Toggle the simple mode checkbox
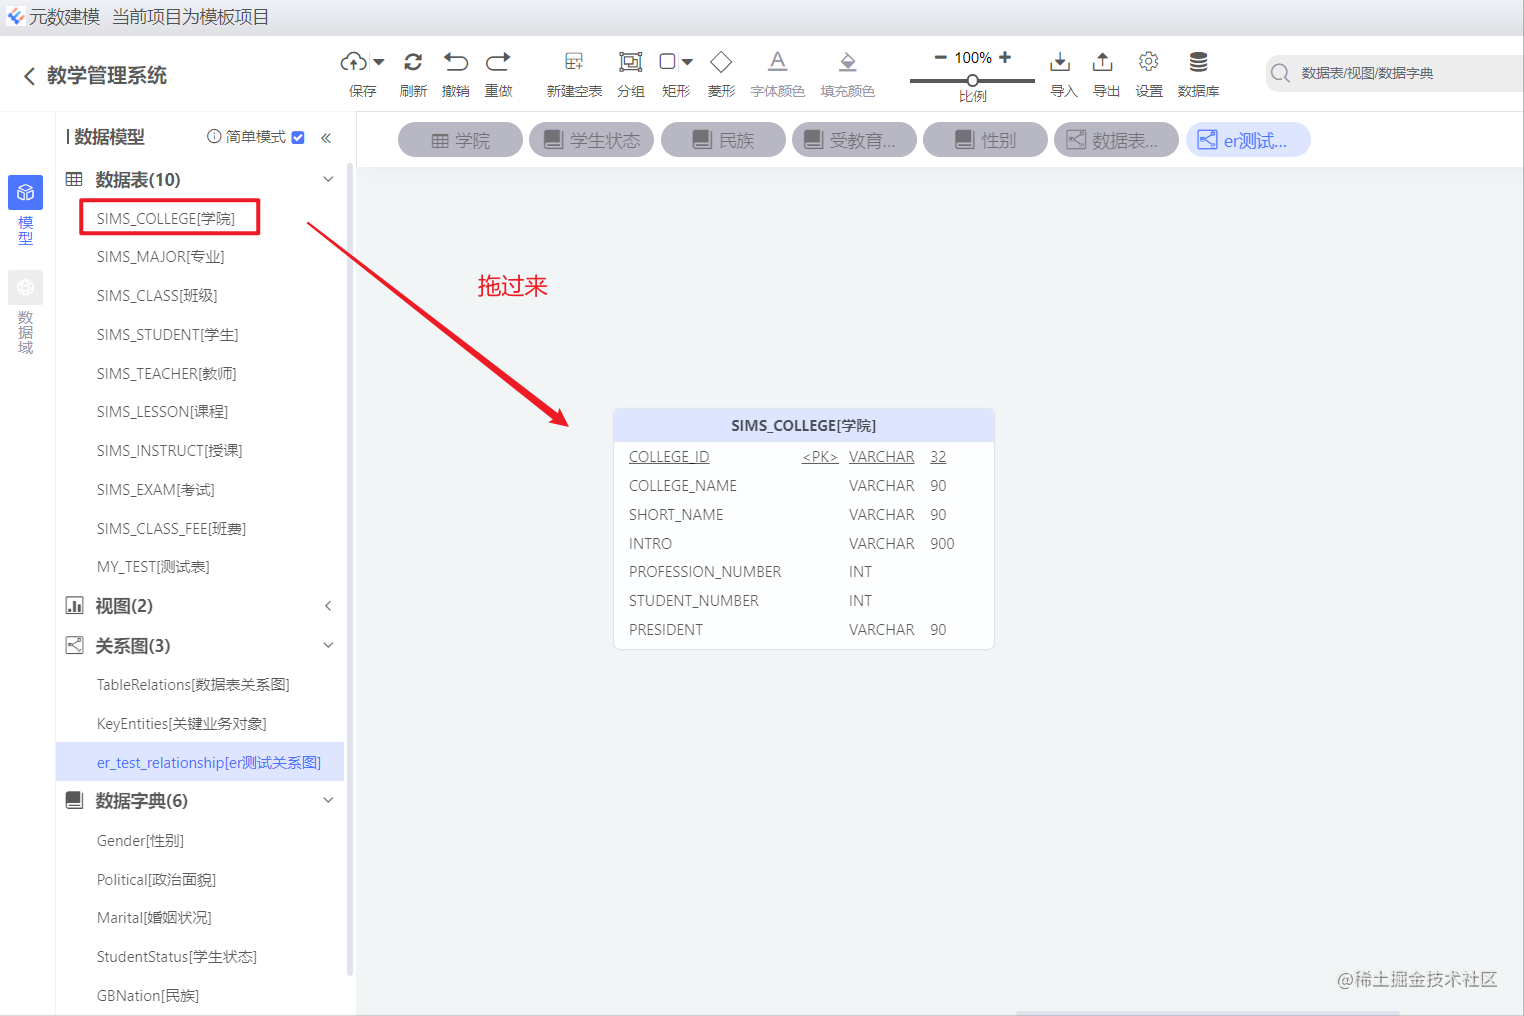This screenshot has width=1524, height=1016. [x=298, y=137]
